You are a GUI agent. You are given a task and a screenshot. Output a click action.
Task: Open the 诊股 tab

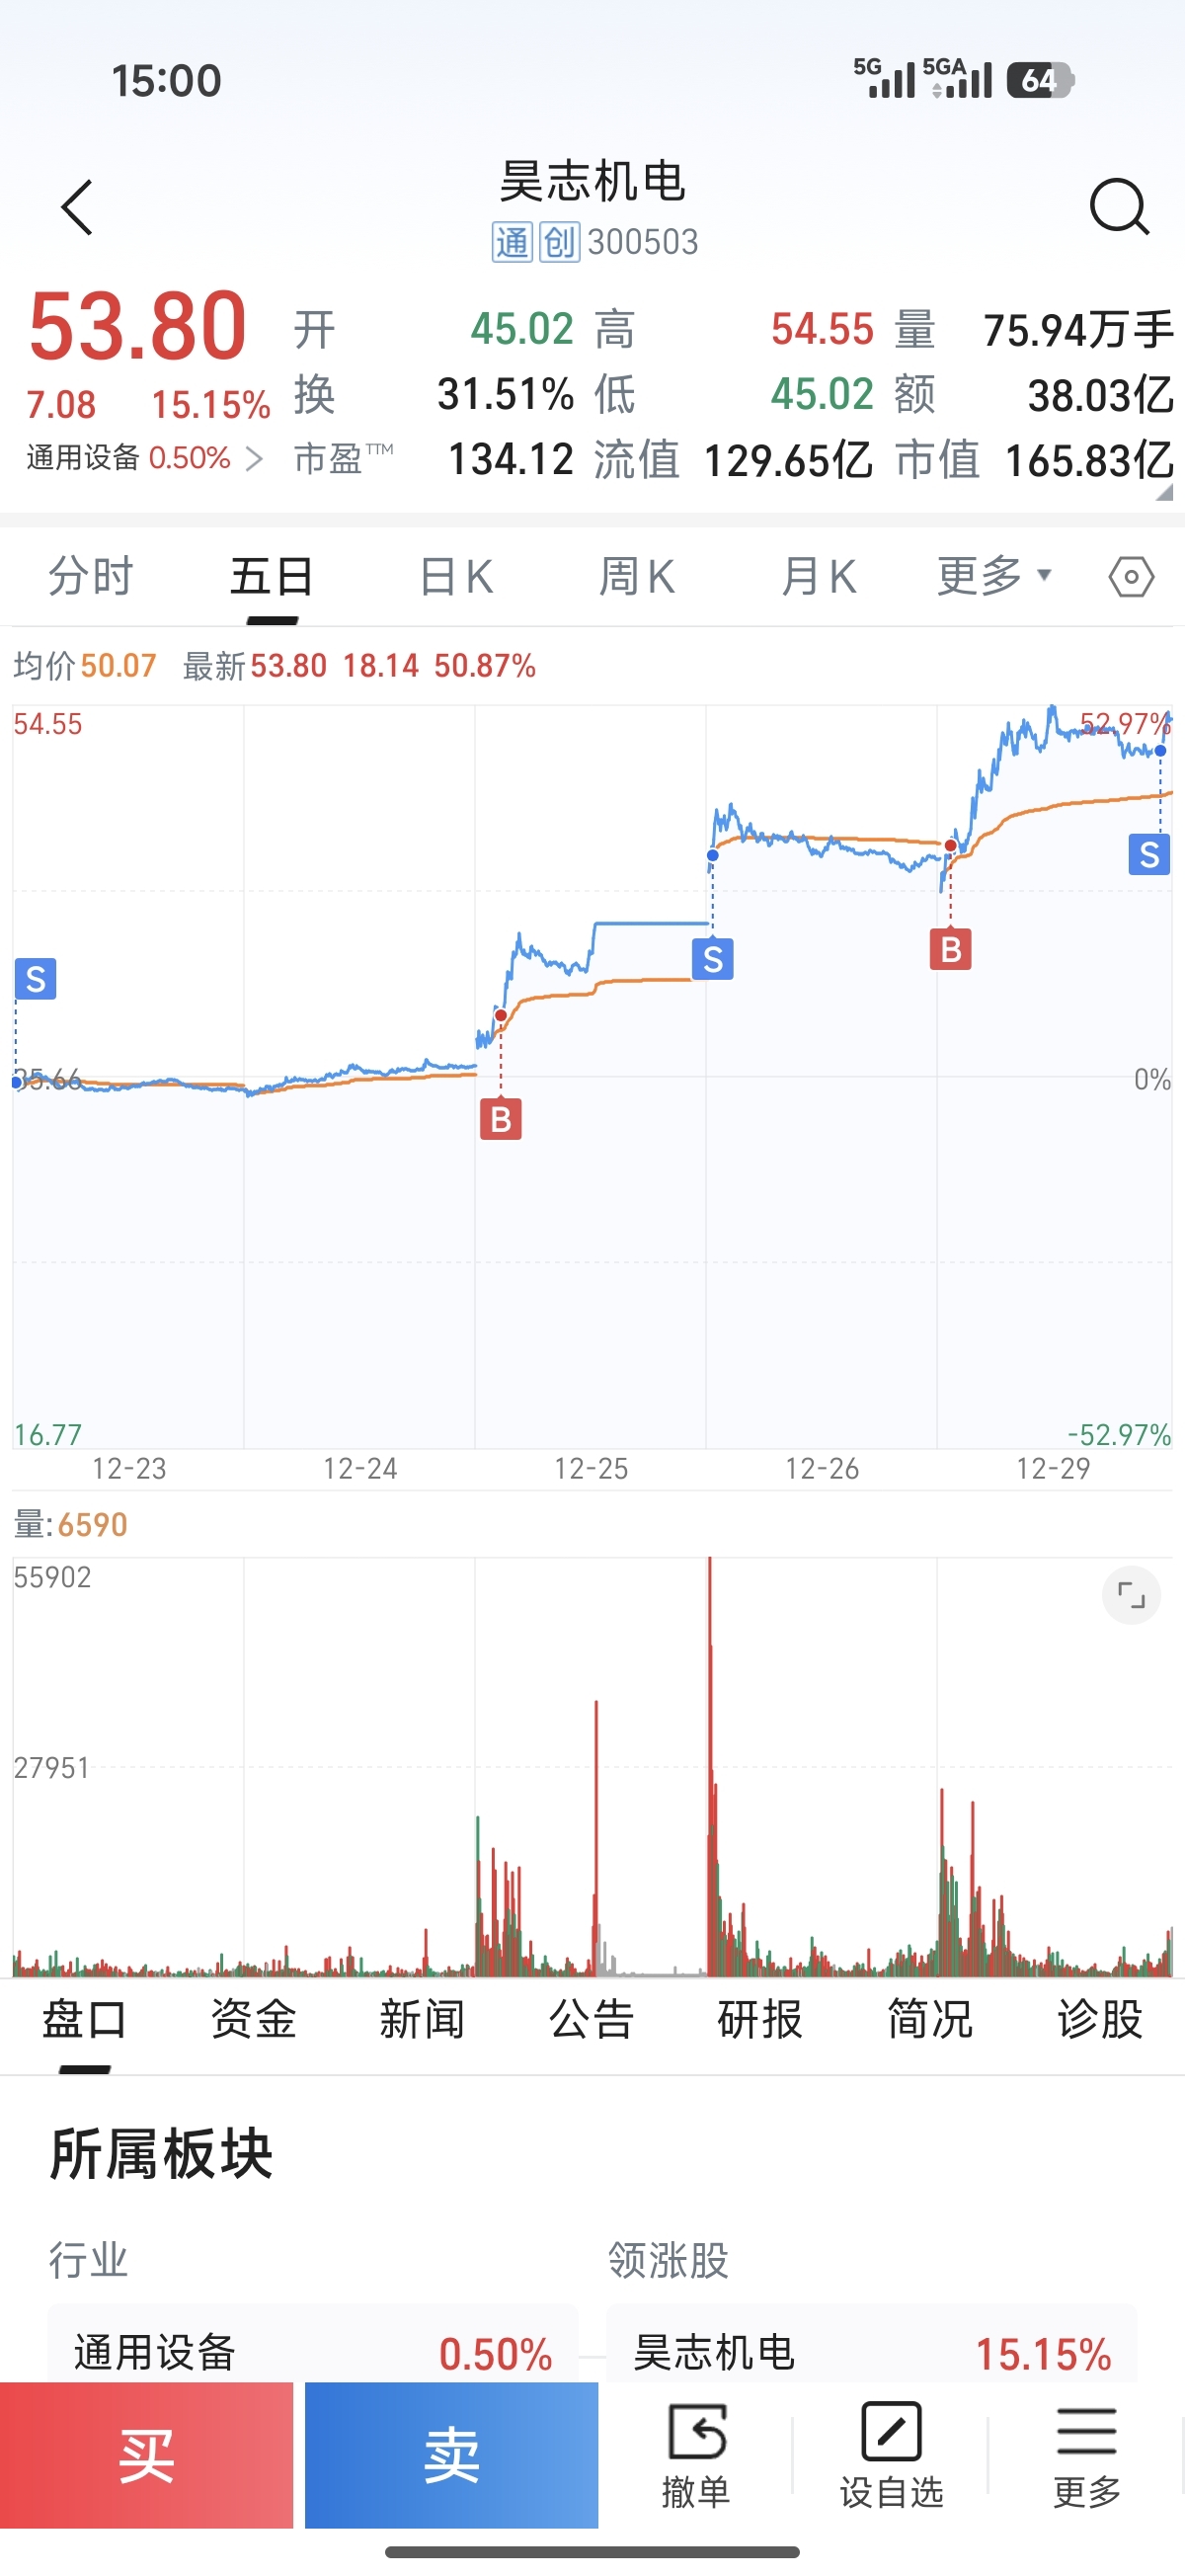1099,2019
